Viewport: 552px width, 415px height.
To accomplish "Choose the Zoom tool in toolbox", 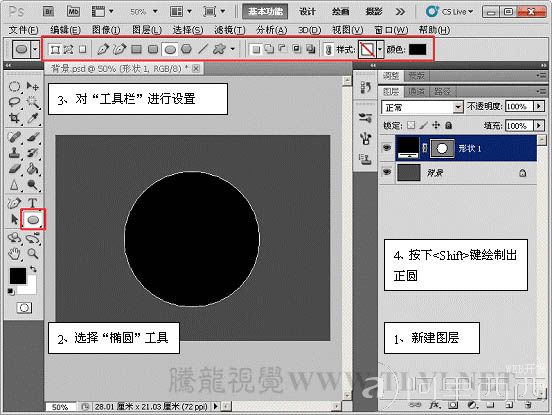I will click(33, 253).
